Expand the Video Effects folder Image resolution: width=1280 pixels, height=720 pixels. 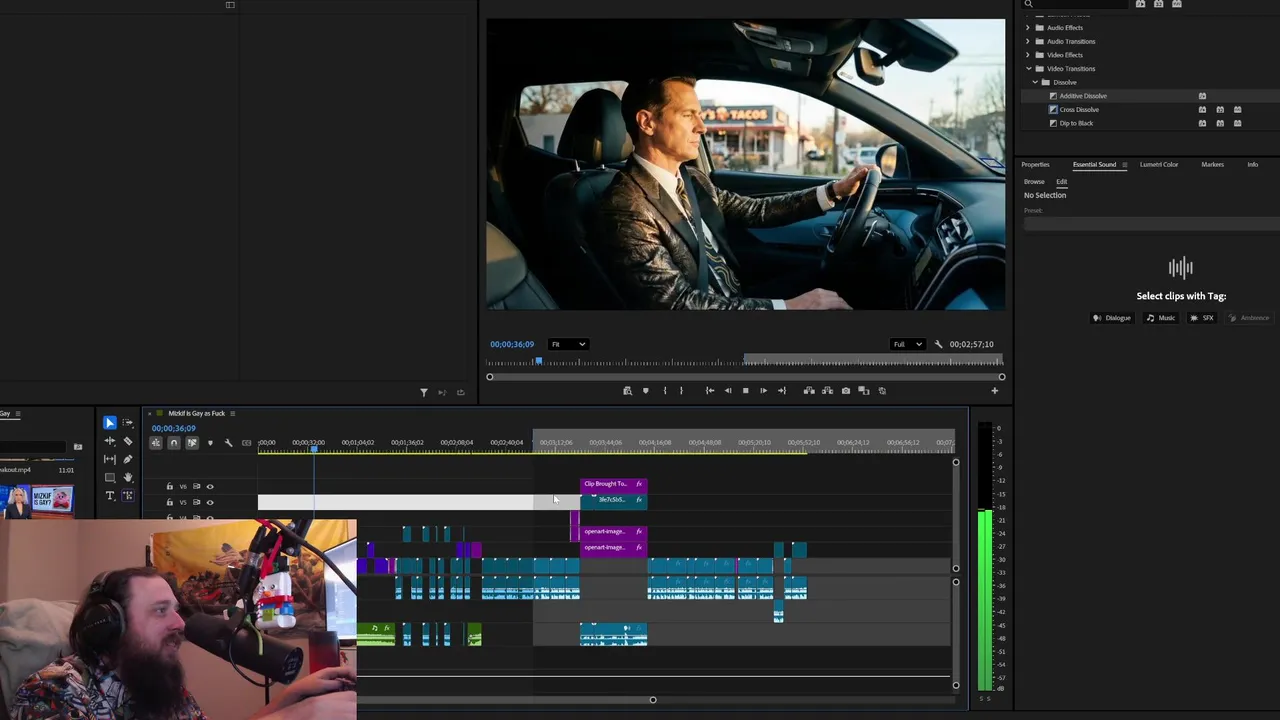pyautogui.click(x=1028, y=55)
